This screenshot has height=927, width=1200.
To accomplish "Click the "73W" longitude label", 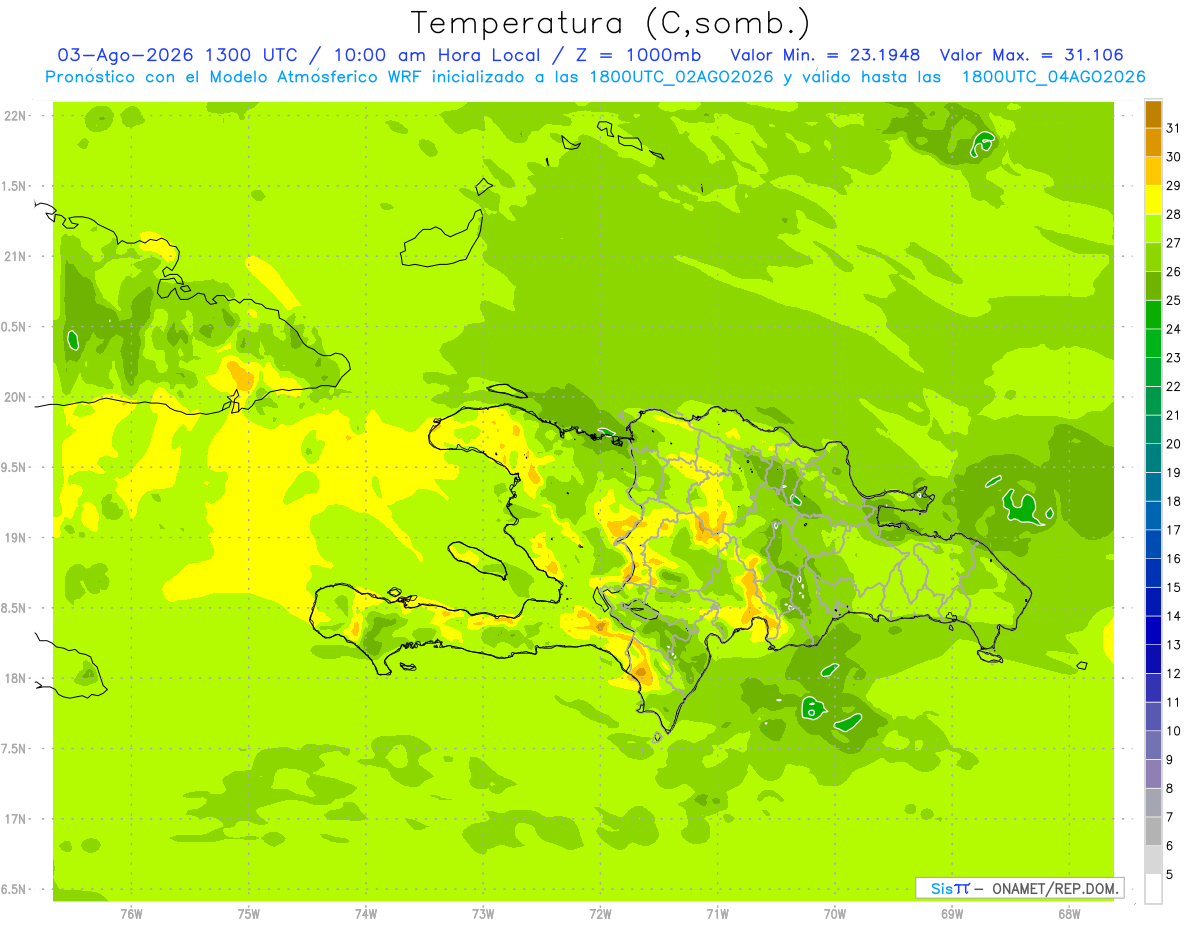I will click(483, 914).
